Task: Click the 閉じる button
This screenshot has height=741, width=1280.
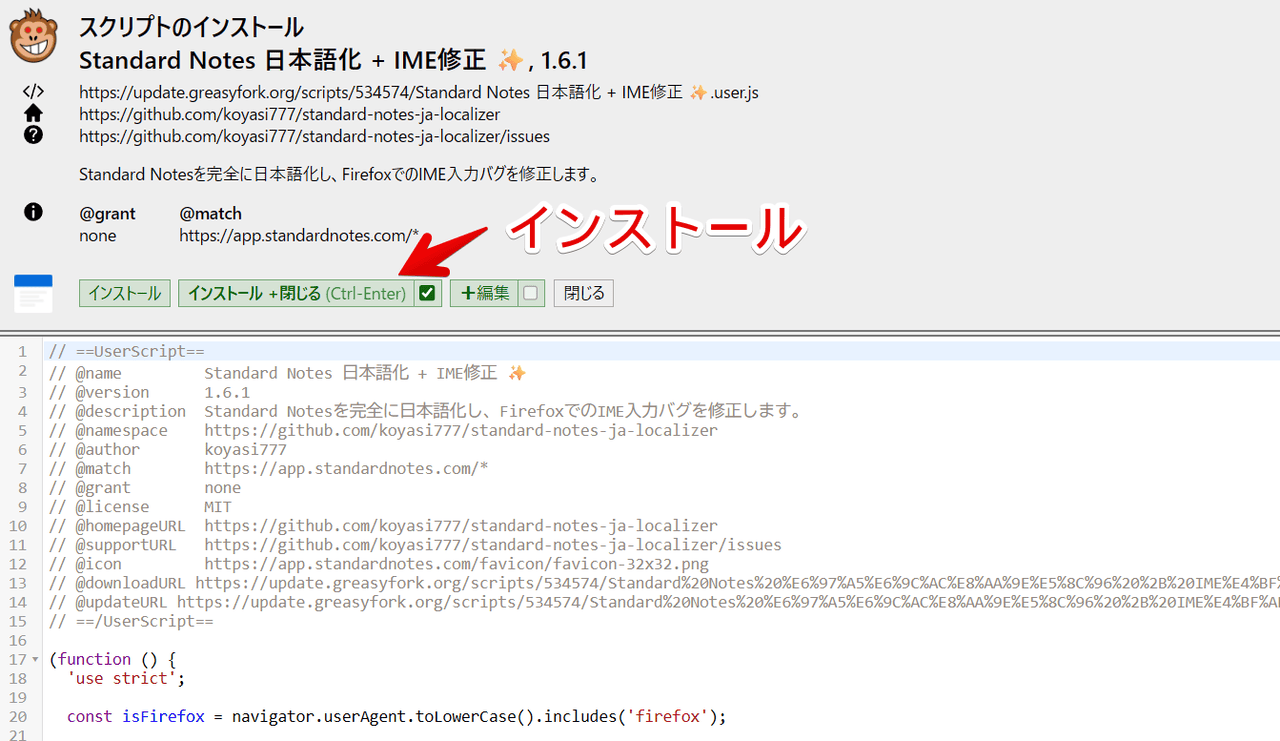Action: pyautogui.click(x=584, y=293)
